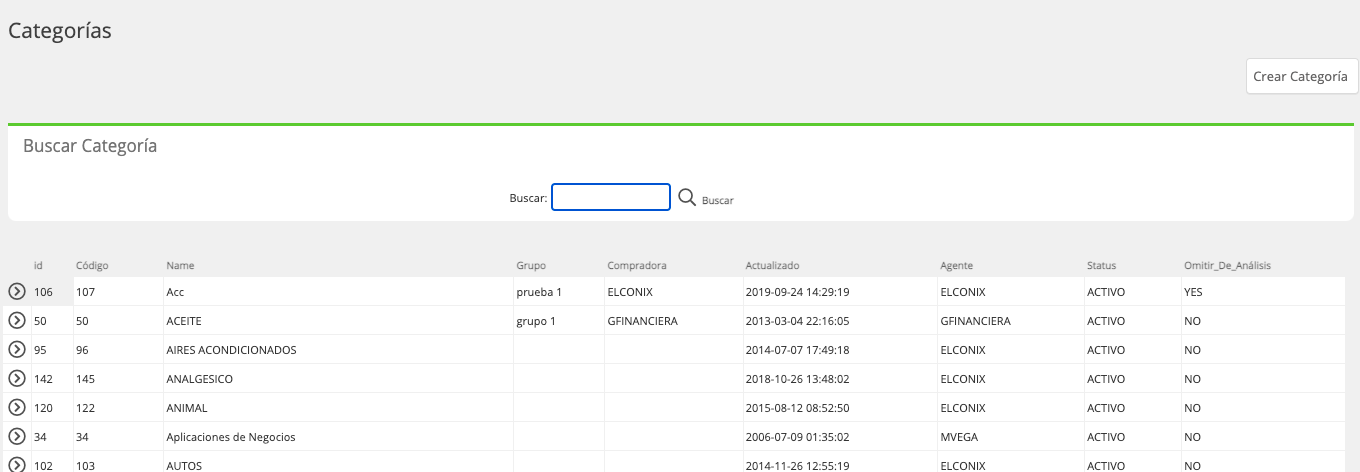Select the ANIMAL name cell
The height and width of the screenshot is (472, 1360).
(x=339, y=408)
